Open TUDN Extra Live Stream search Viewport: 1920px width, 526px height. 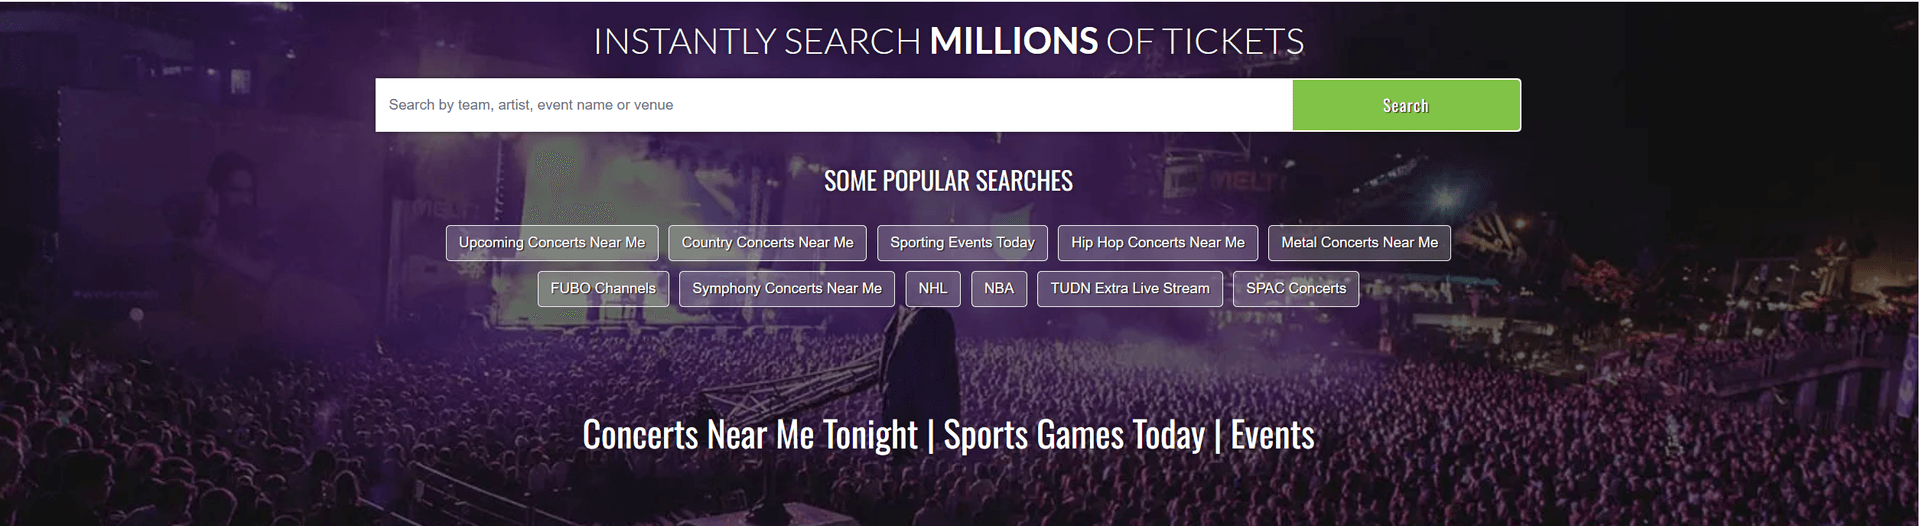coord(1130,289)
